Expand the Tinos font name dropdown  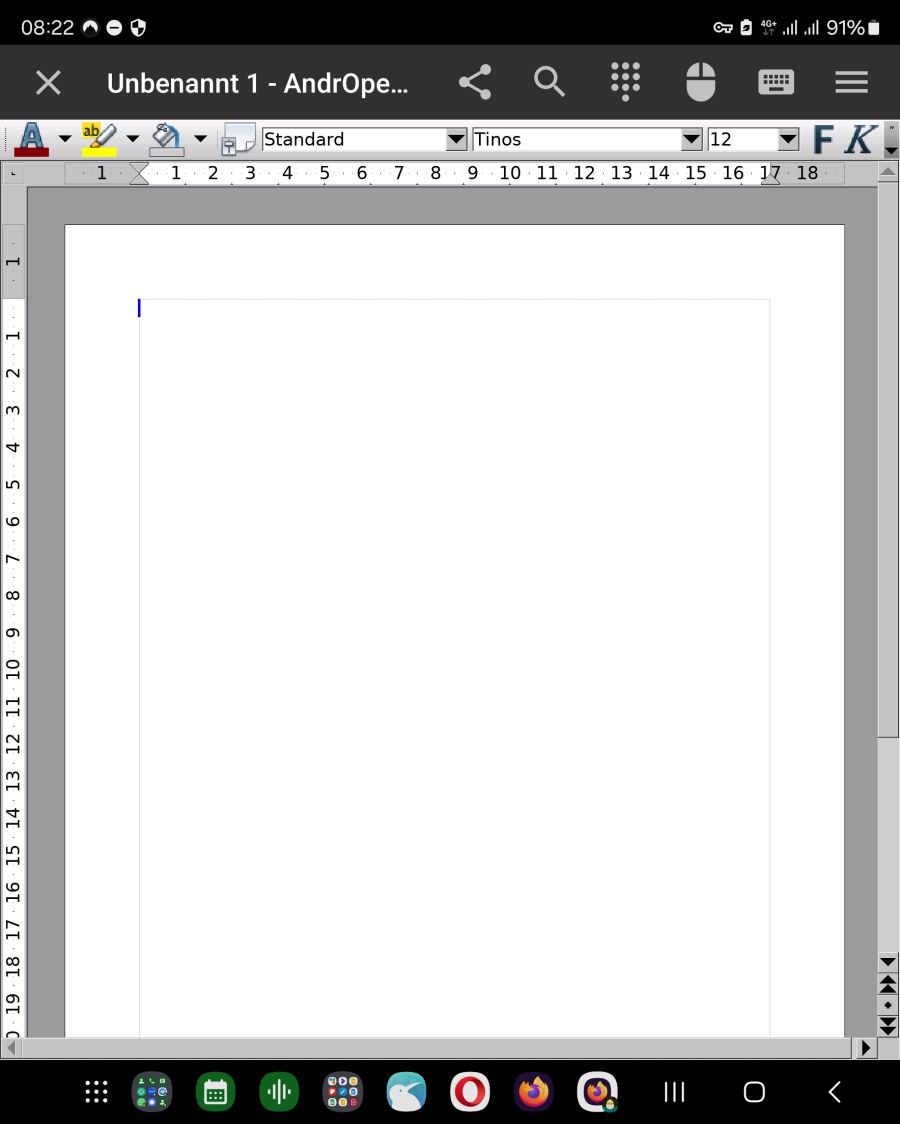[691, 140]
